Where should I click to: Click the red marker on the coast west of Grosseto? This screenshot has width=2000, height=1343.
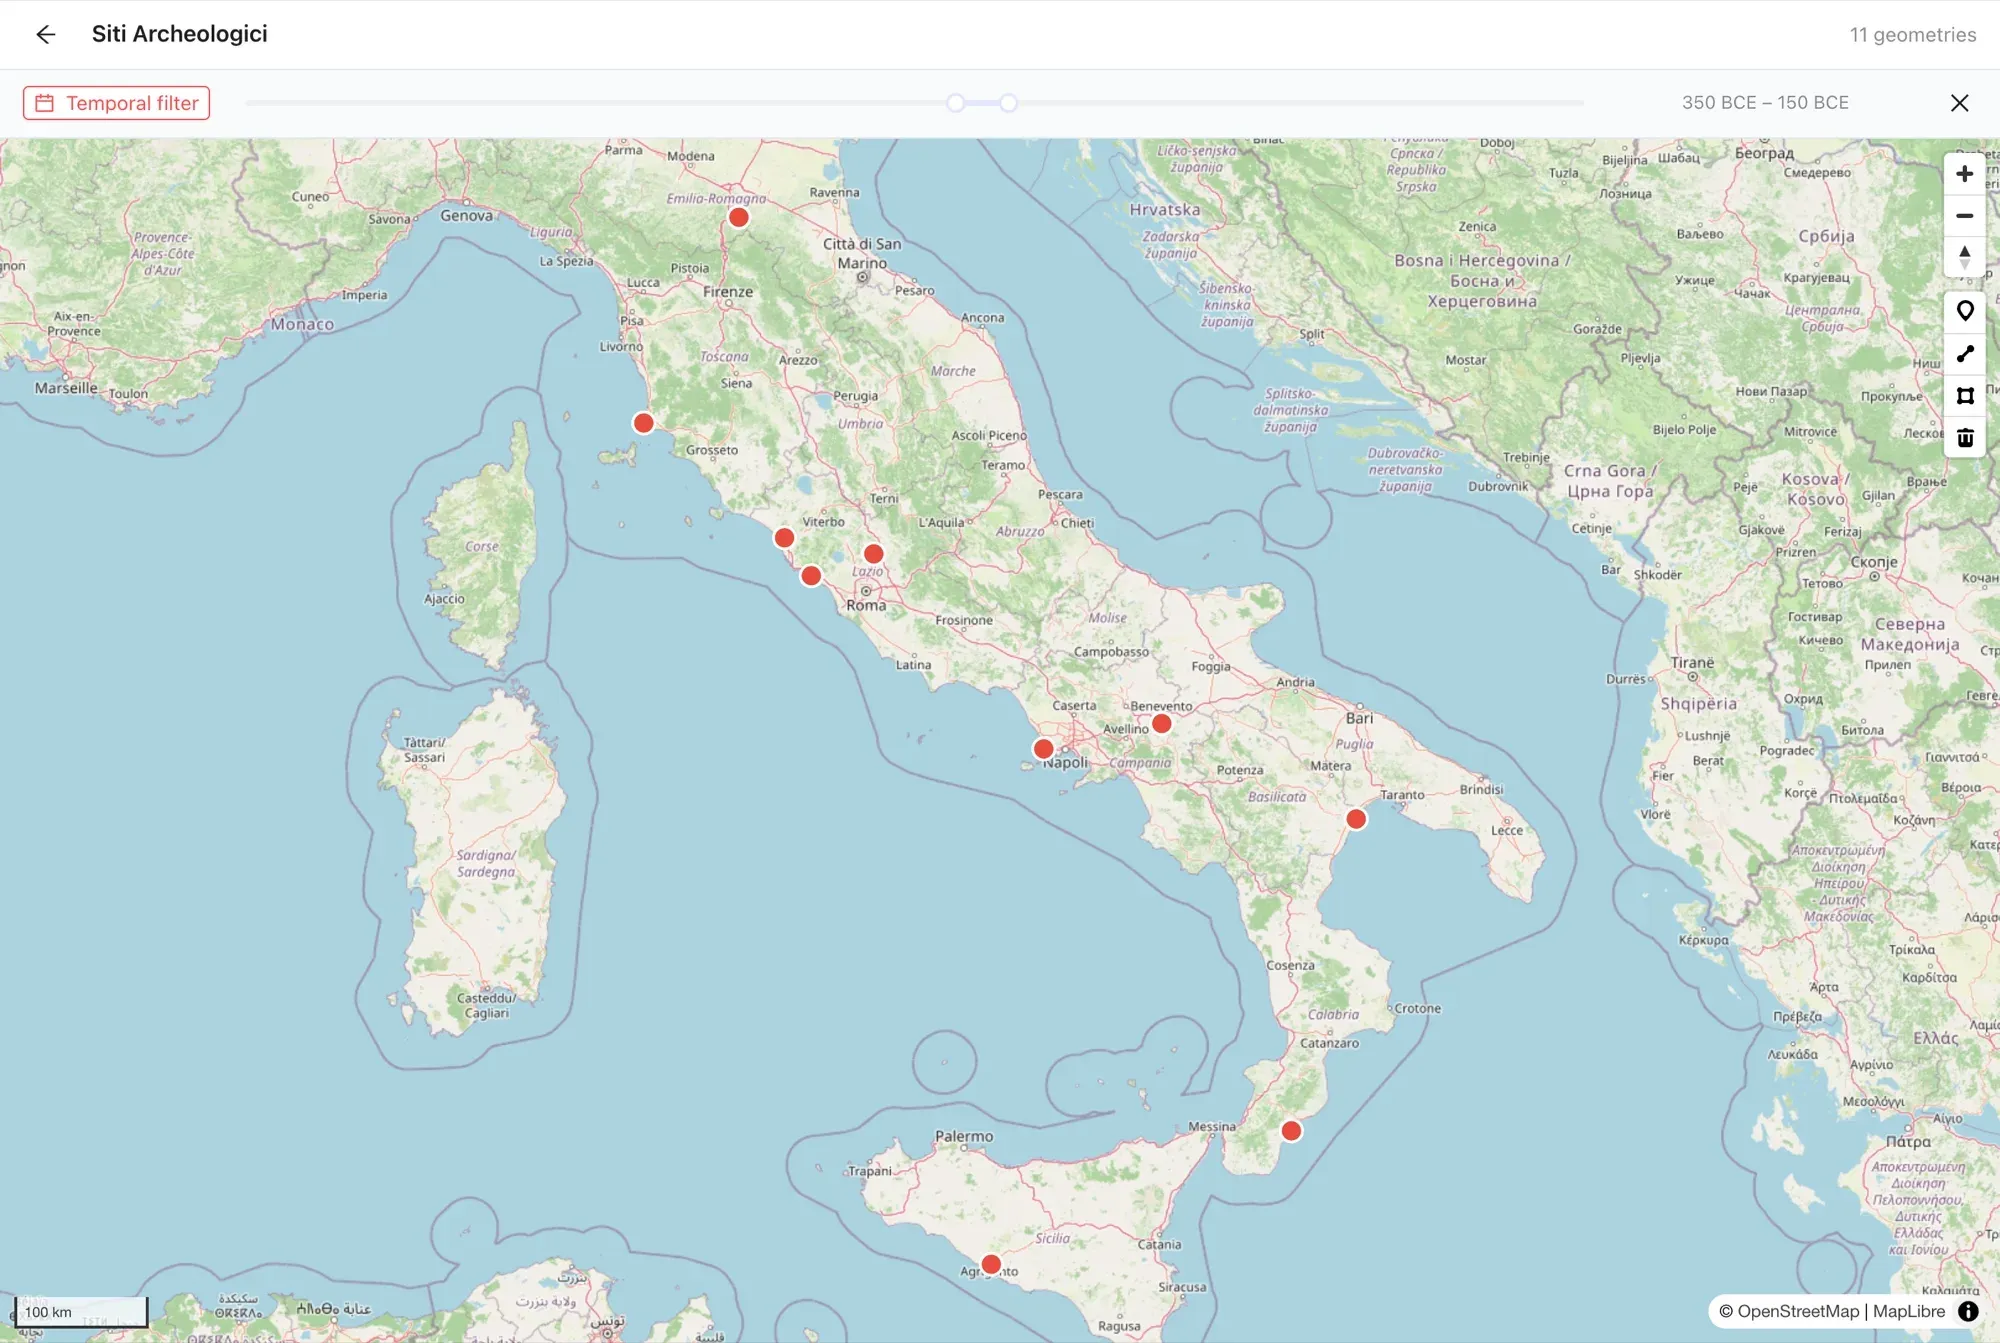pos(644,423)
